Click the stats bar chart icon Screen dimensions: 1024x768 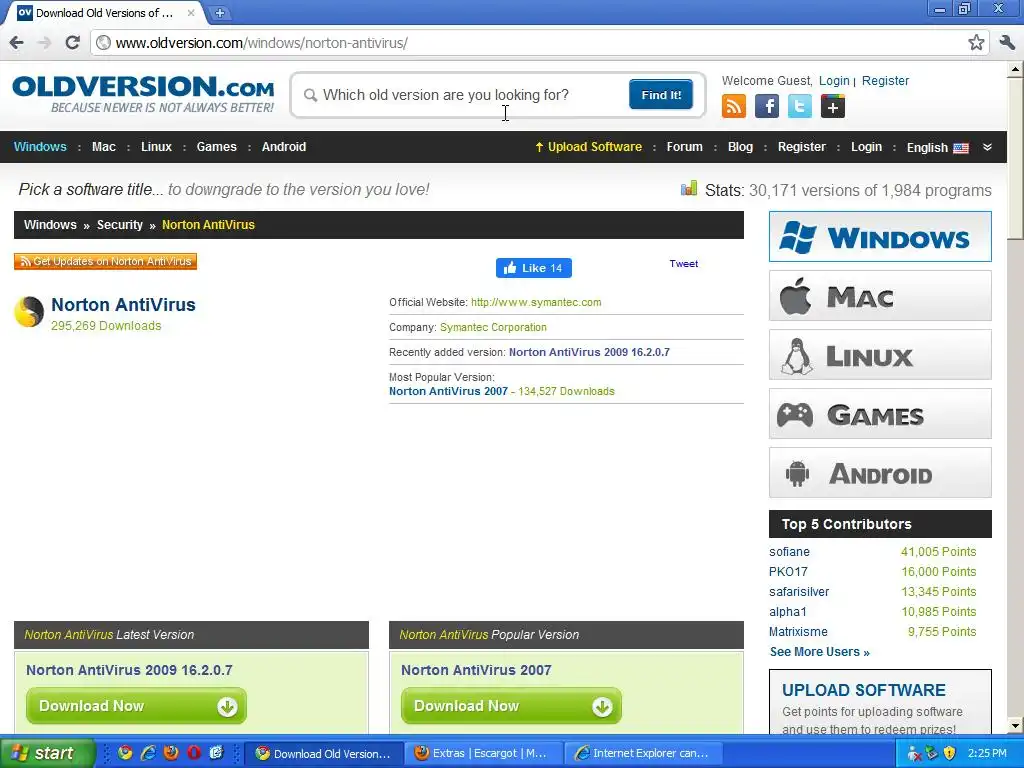point(688,189)
